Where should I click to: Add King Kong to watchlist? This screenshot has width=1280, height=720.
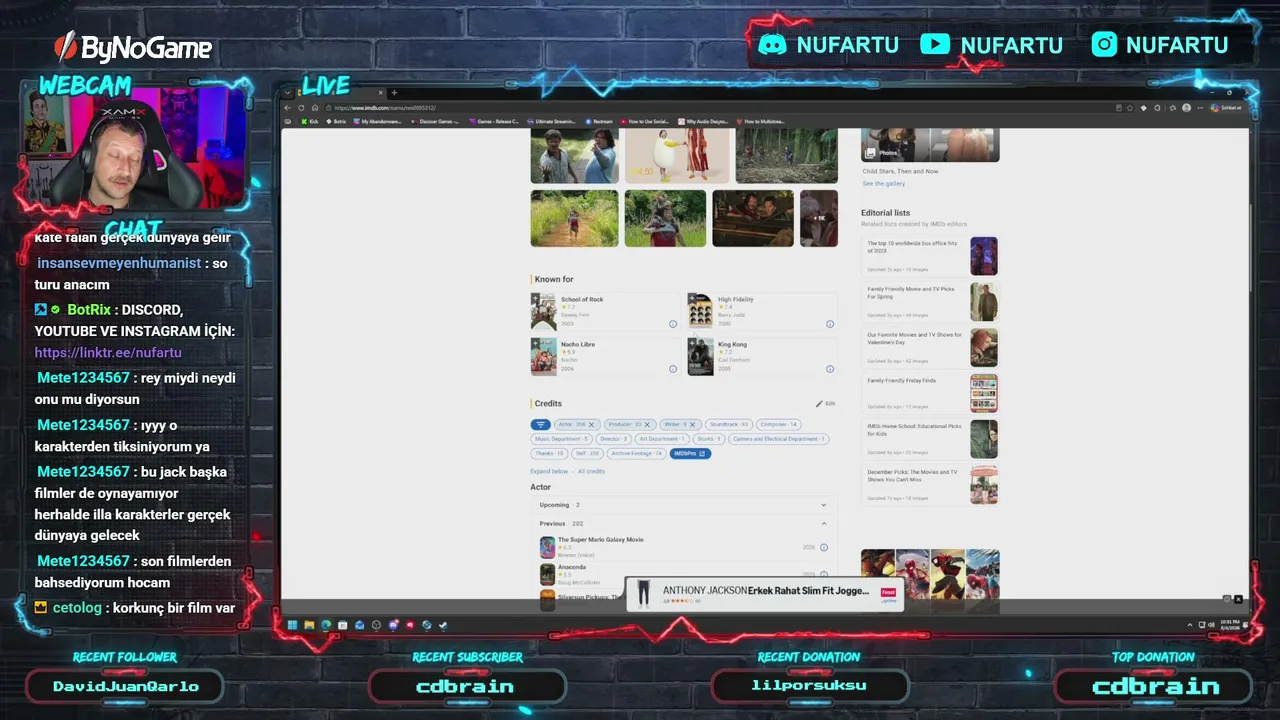click(691, 343)
